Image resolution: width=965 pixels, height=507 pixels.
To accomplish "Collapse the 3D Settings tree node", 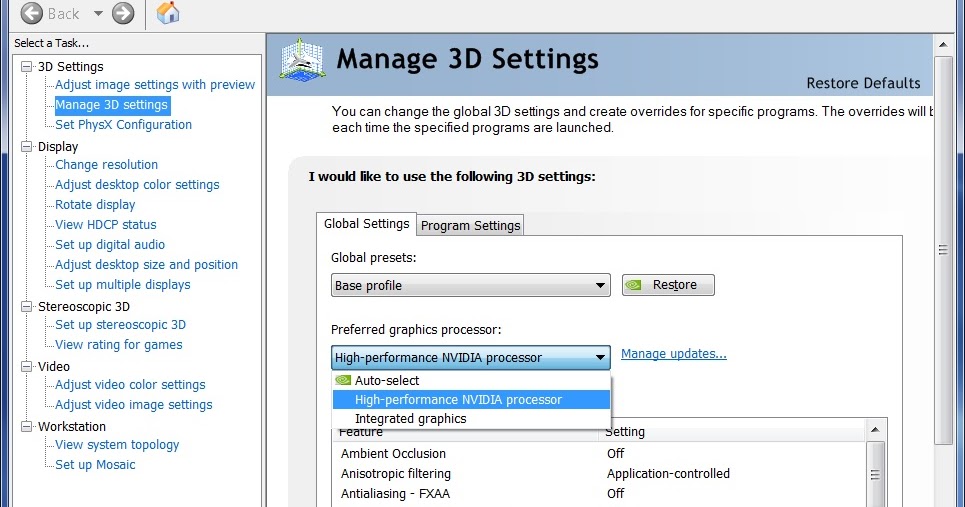I will [27, 67].
